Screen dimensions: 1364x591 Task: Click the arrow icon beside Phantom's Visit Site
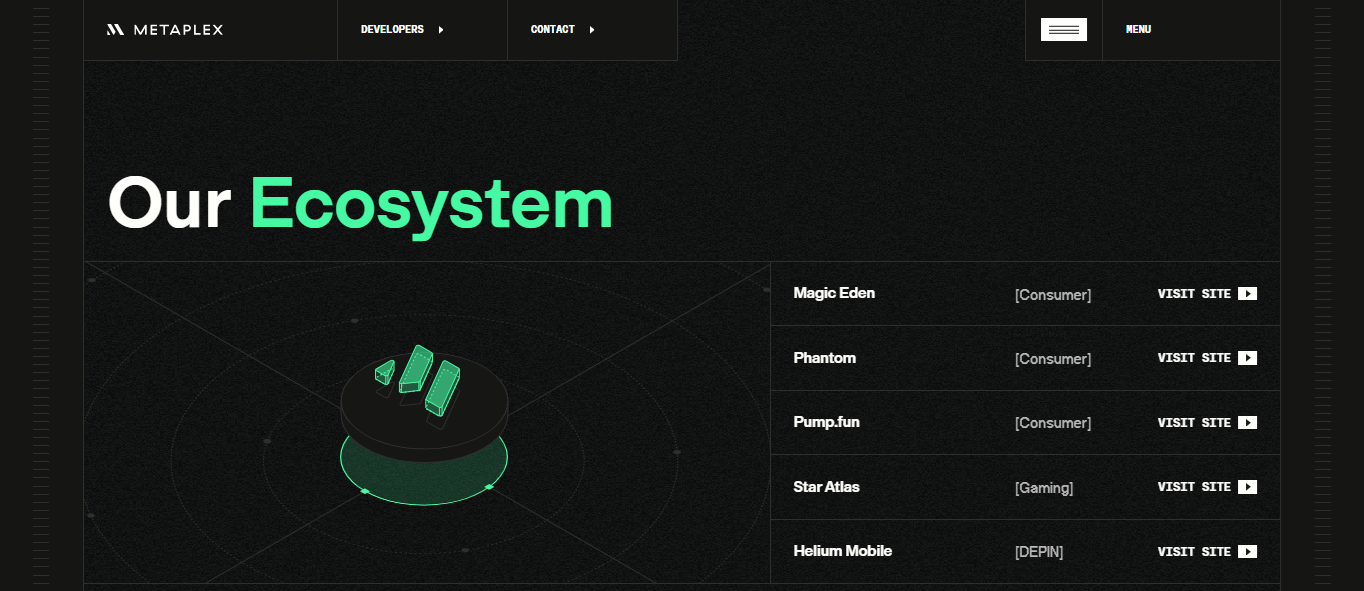[x=1247, y=358]
